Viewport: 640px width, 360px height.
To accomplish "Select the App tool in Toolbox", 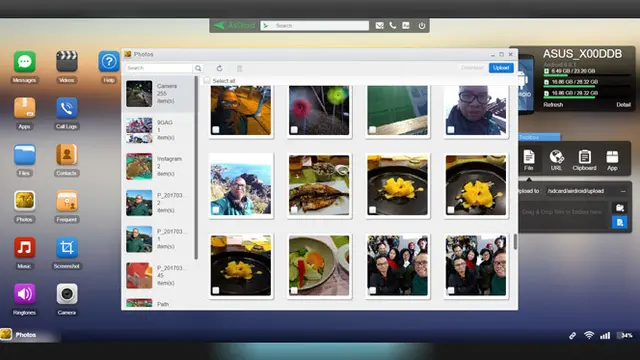I will pyautogui.click(x=612, y=160).
